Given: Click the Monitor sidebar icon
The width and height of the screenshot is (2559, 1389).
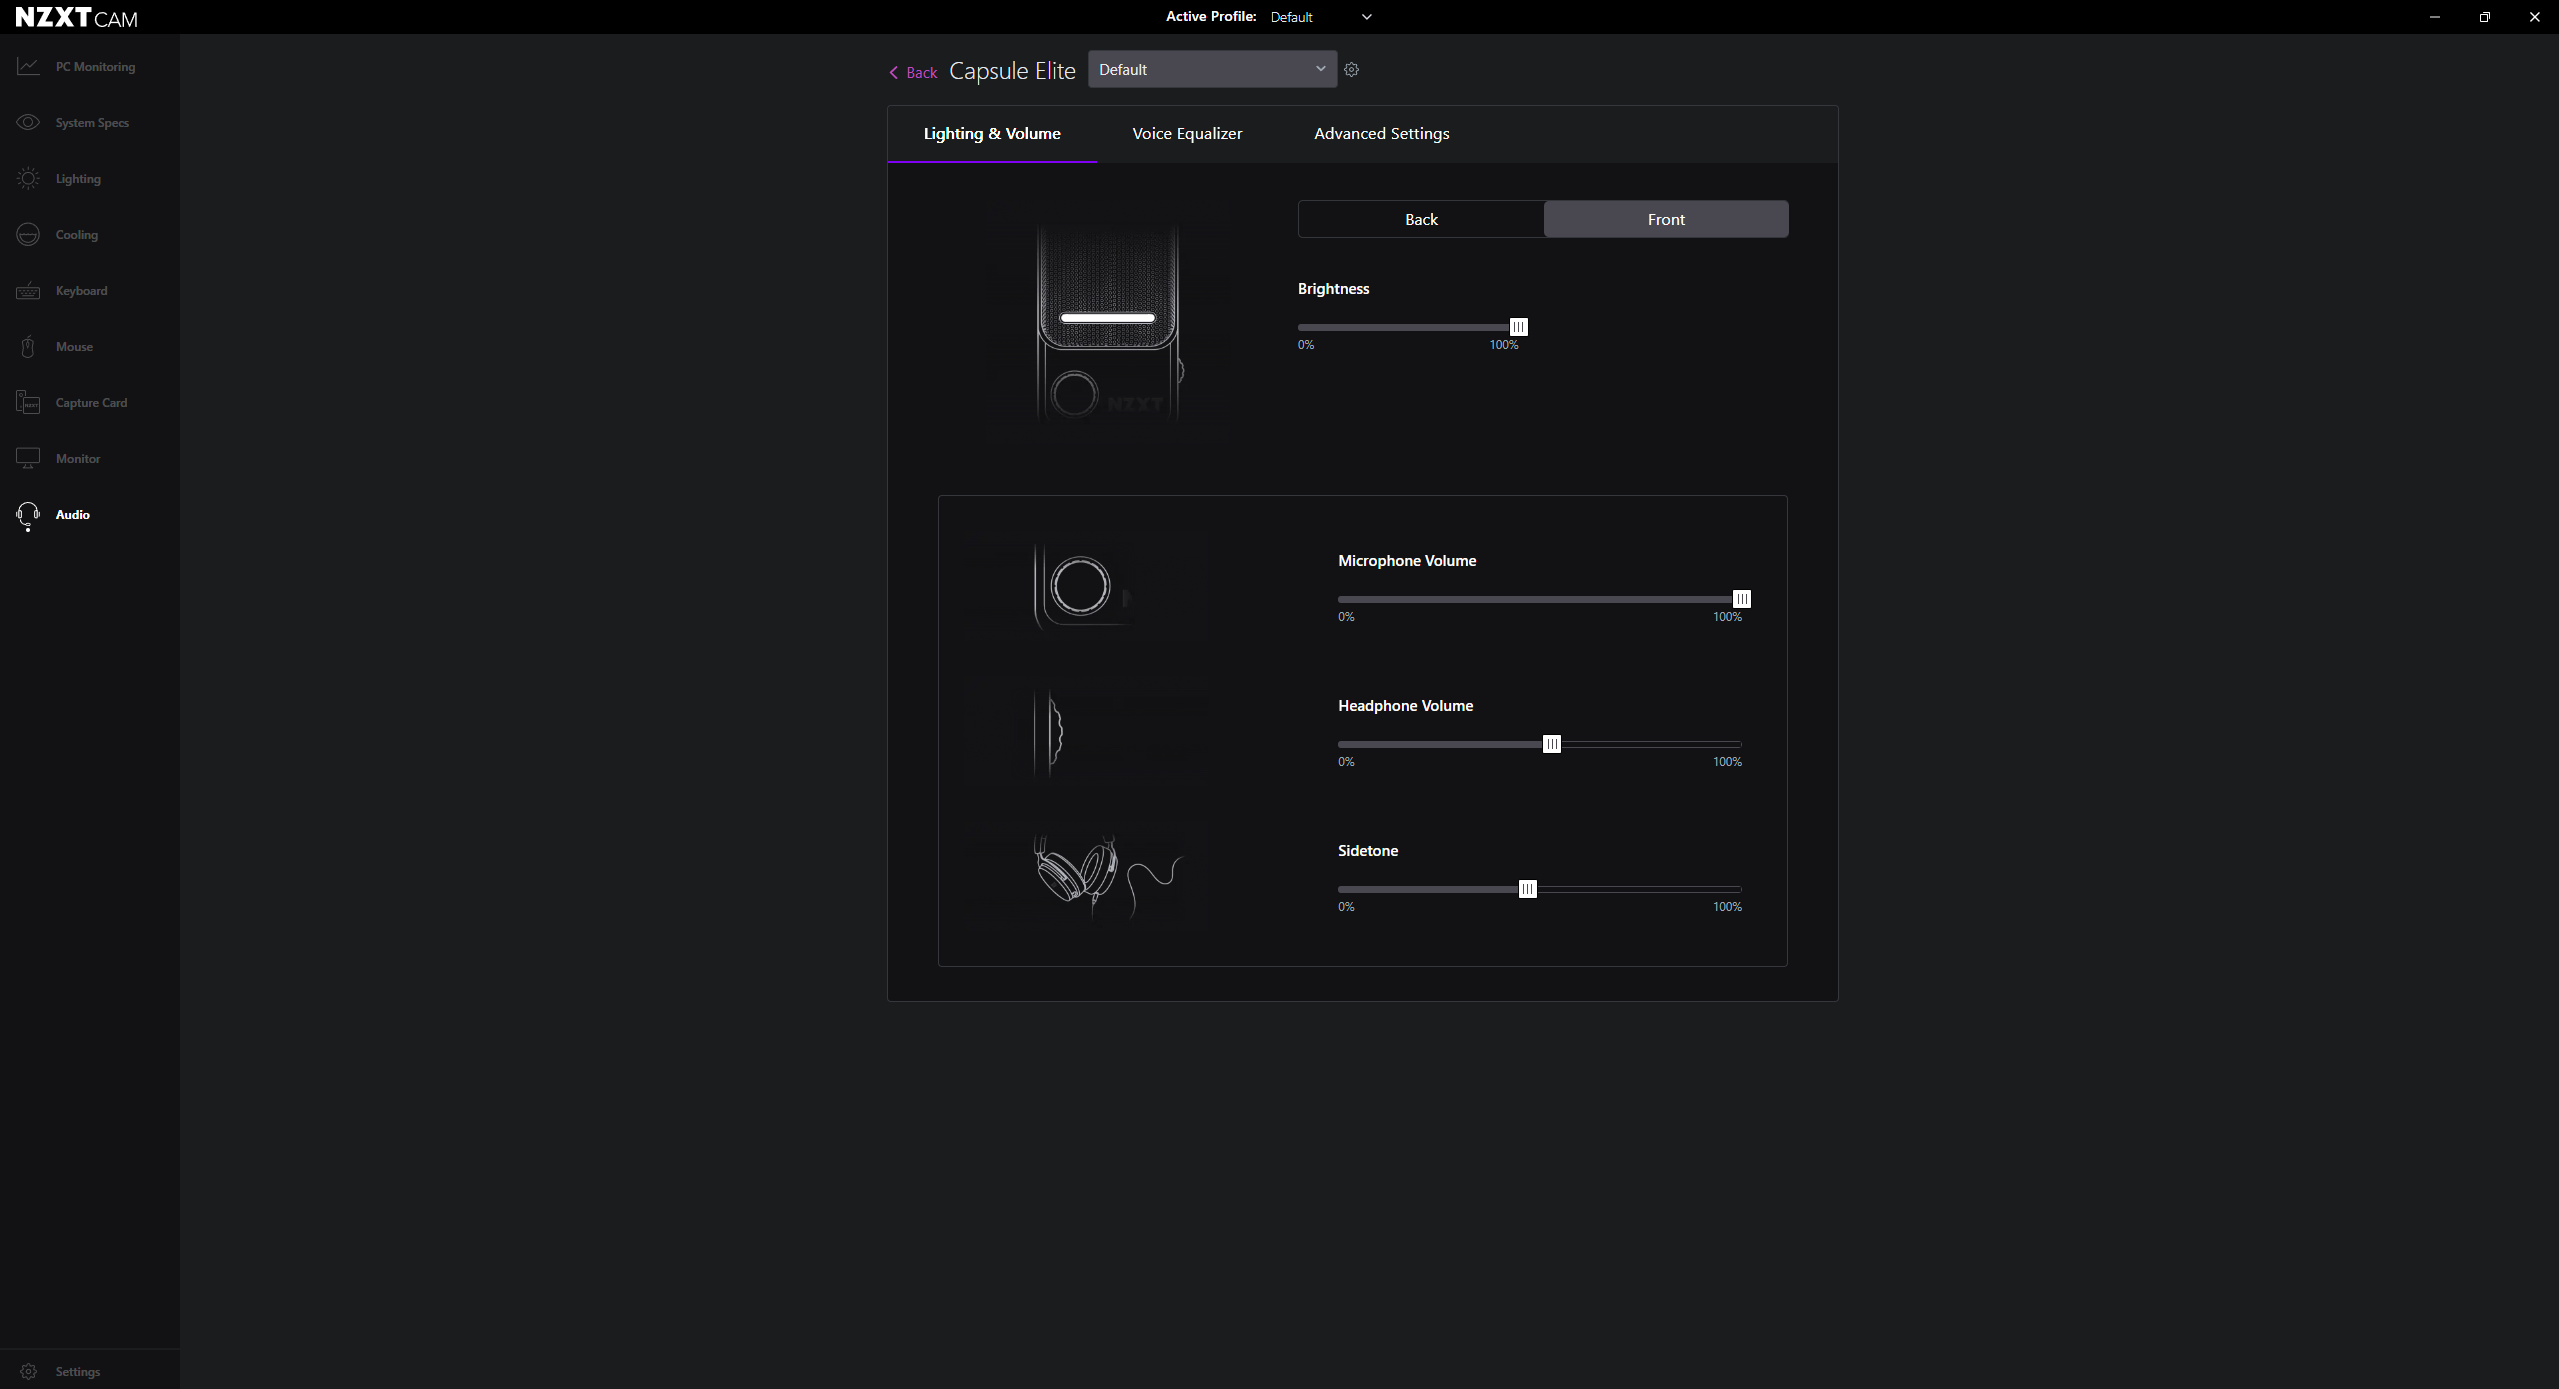Looking at the screenshot, I should pyautogui.click(x=28, y=458).
